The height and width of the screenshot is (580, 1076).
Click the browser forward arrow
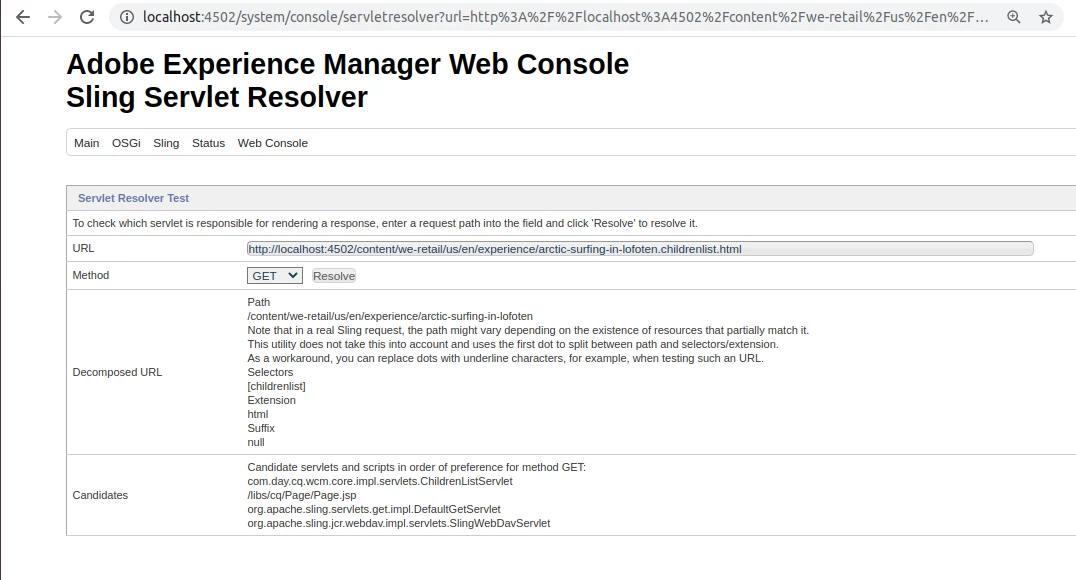pos(55,17)
